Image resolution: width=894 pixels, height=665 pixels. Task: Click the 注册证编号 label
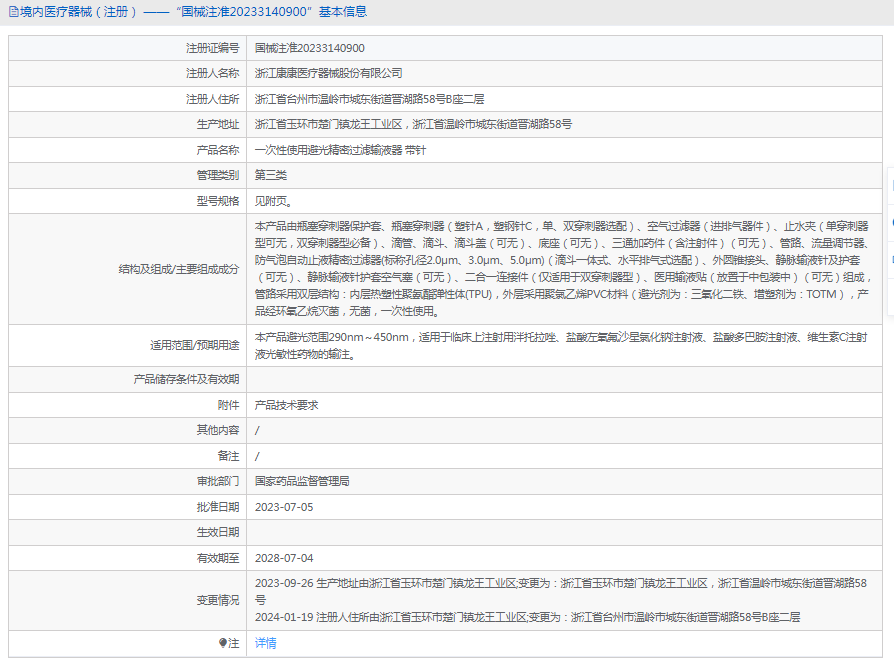[x=213, y=48]
